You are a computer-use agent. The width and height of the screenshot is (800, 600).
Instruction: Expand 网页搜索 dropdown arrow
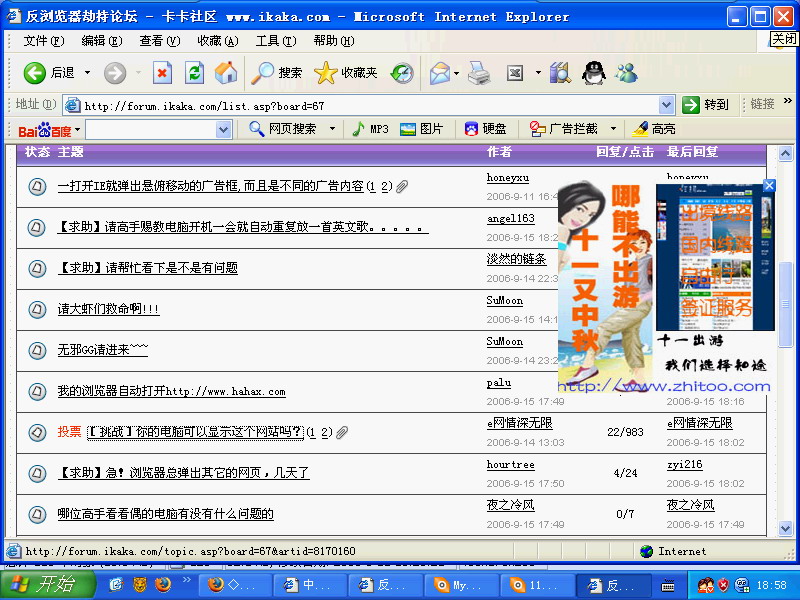(333, 129)
